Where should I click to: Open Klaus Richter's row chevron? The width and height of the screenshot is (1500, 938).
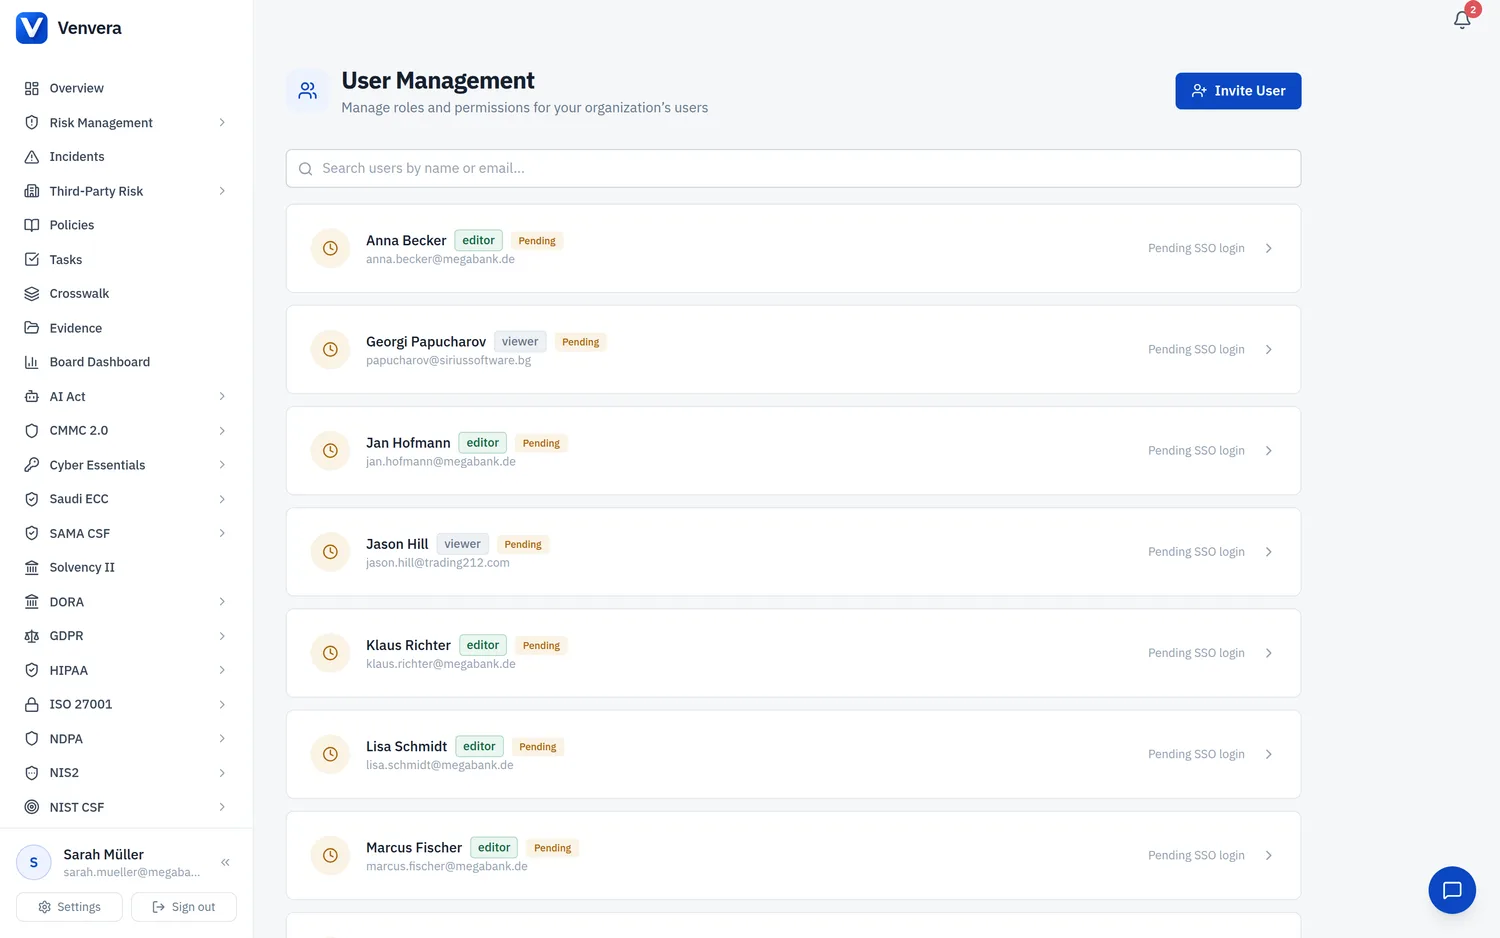(1269, 653)
